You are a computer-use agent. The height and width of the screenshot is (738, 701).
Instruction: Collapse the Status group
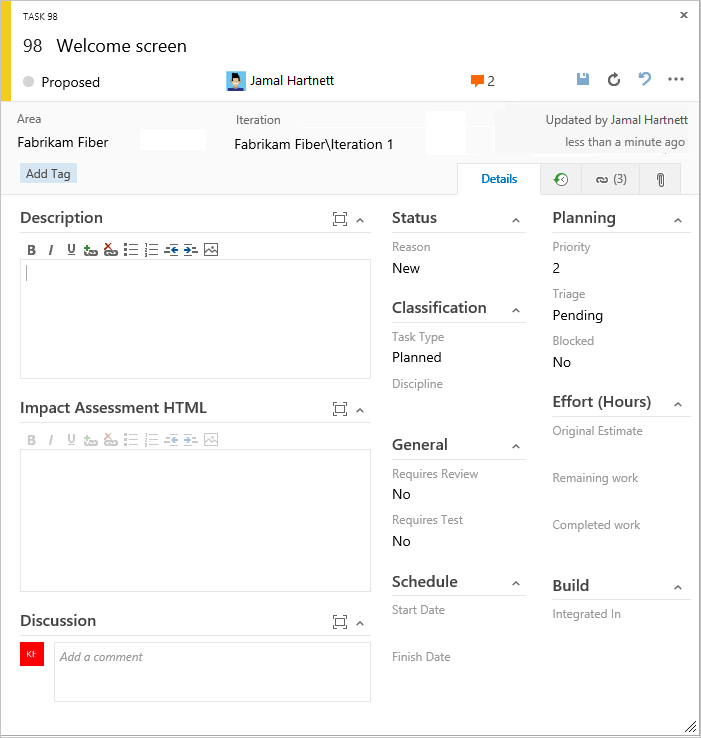(x=516, y=220)
